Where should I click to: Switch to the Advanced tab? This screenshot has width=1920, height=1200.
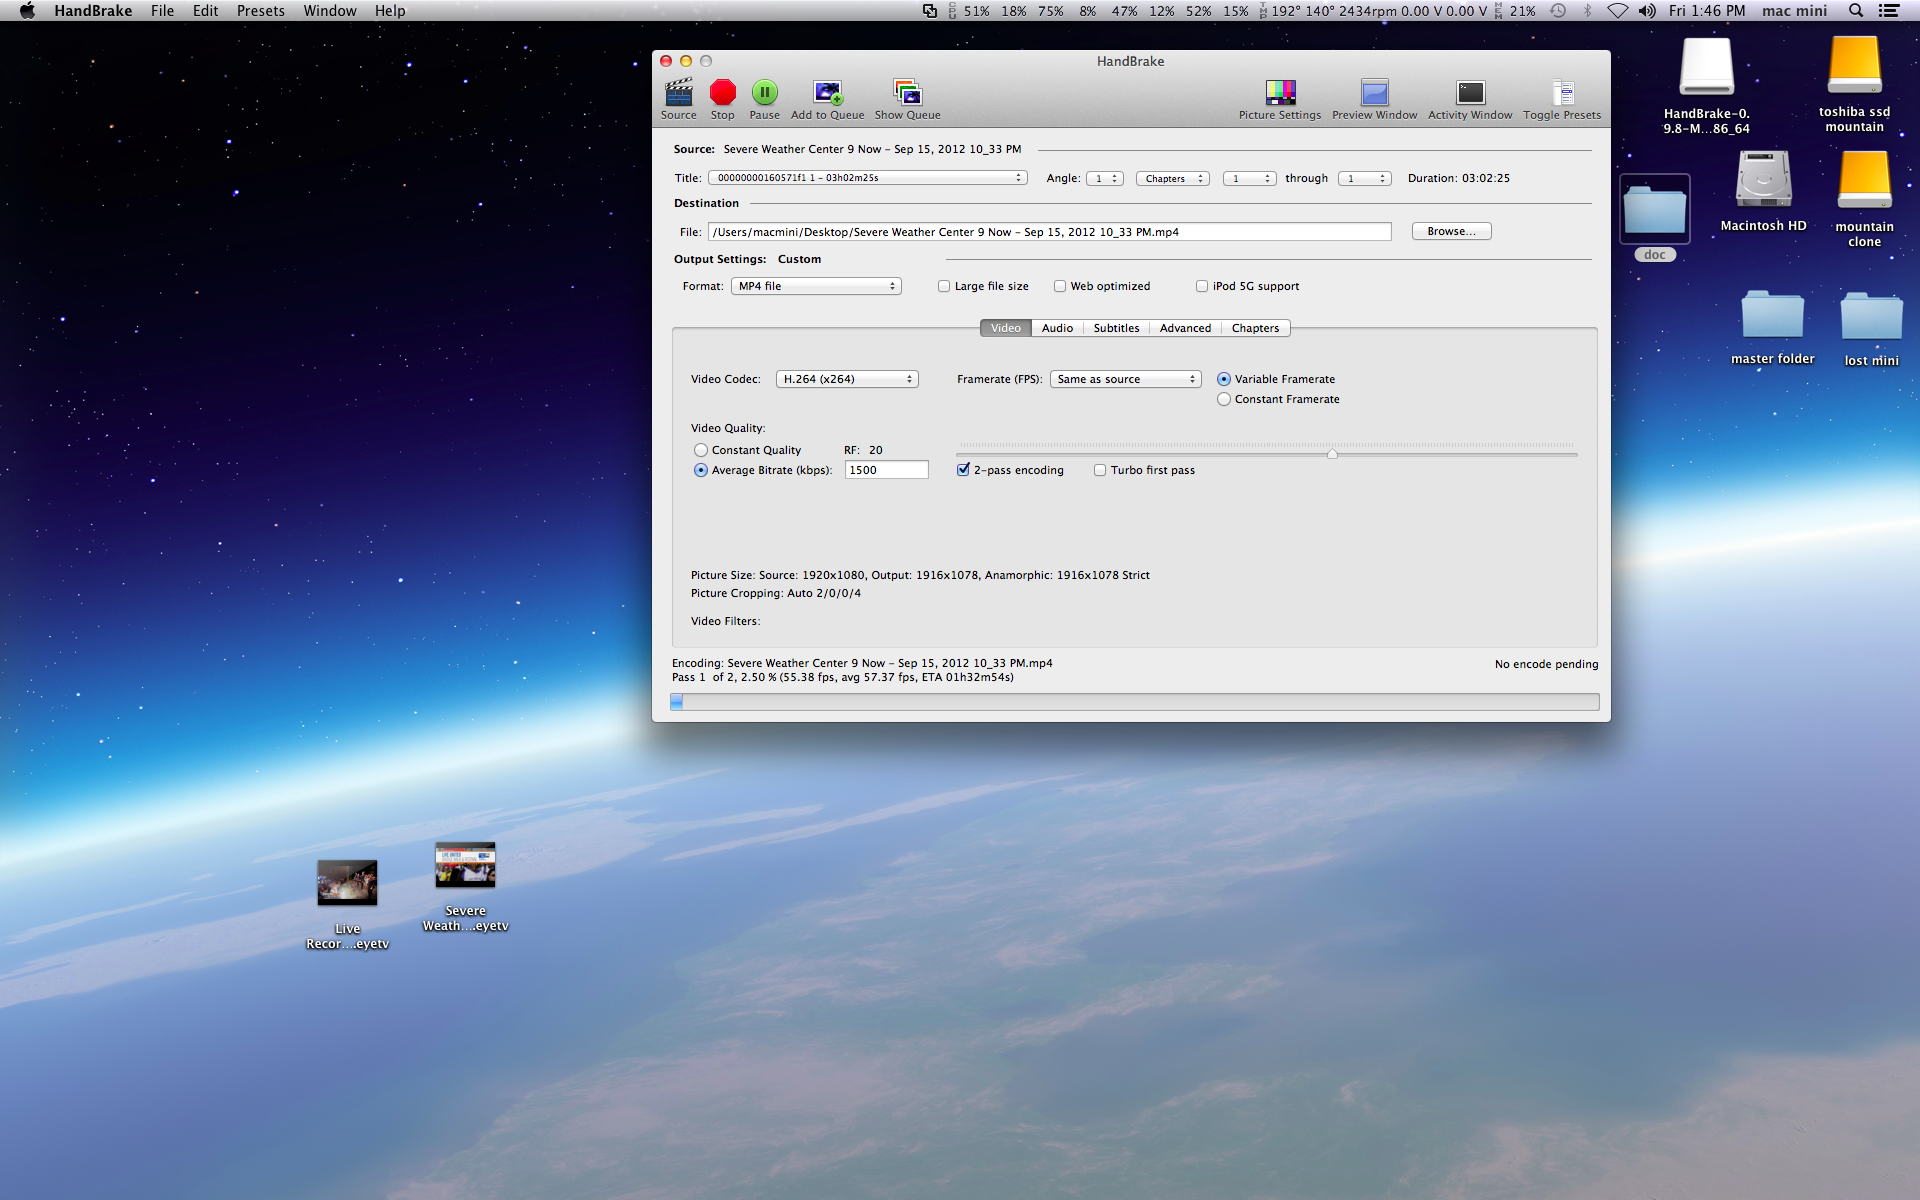click(1185, 328)
